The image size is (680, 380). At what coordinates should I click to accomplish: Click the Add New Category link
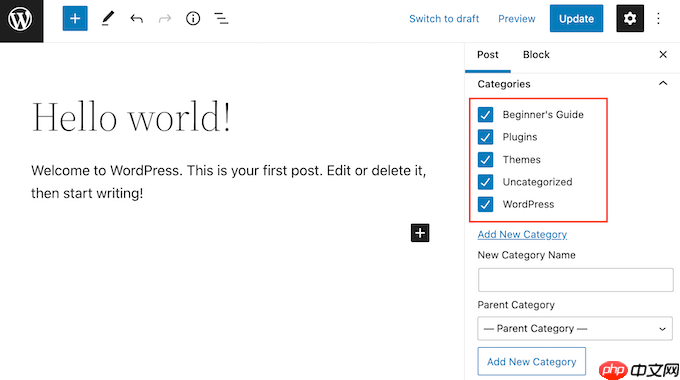click(x=522, y=234)
